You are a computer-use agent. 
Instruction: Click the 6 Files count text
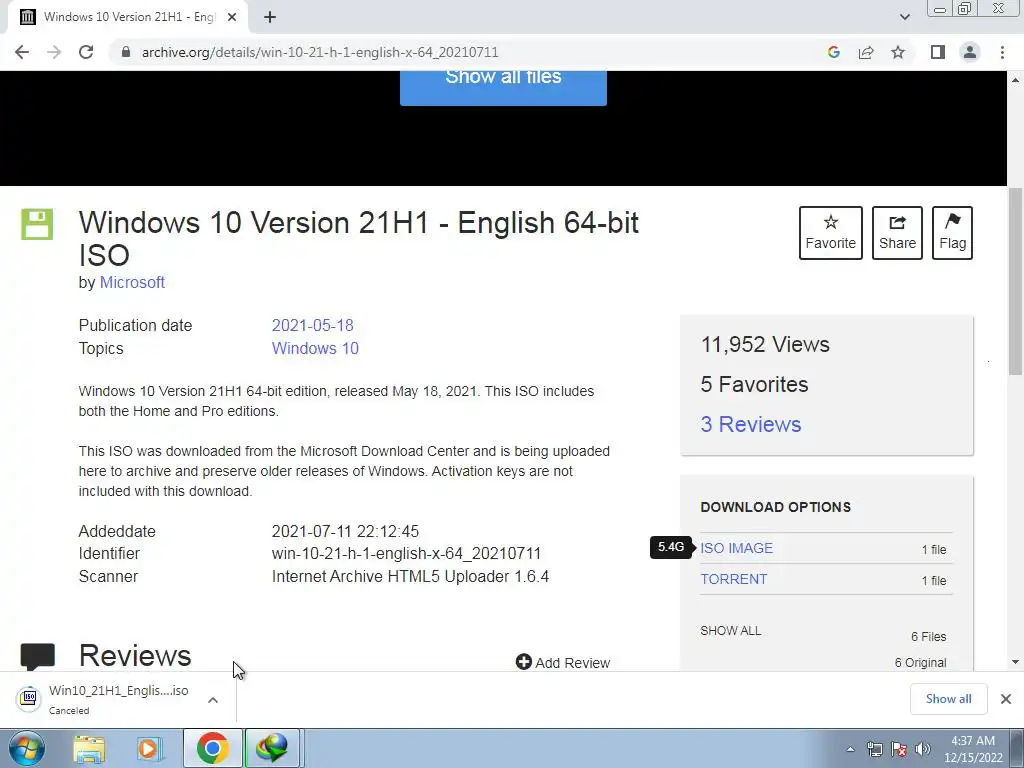point(929,636)
